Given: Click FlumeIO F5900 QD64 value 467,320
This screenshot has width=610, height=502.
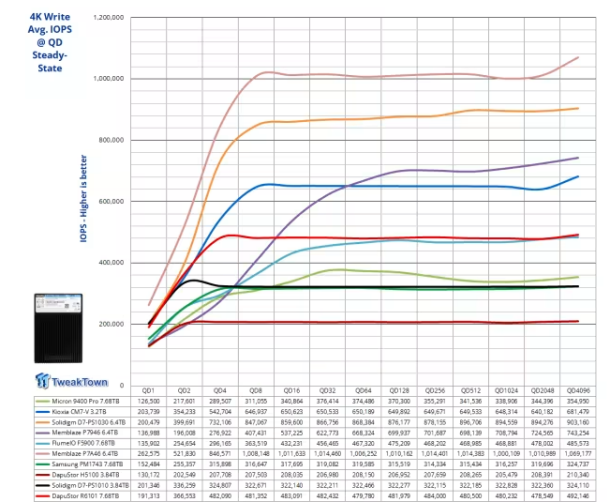Looking at the screenshot, I should [363, 443].
